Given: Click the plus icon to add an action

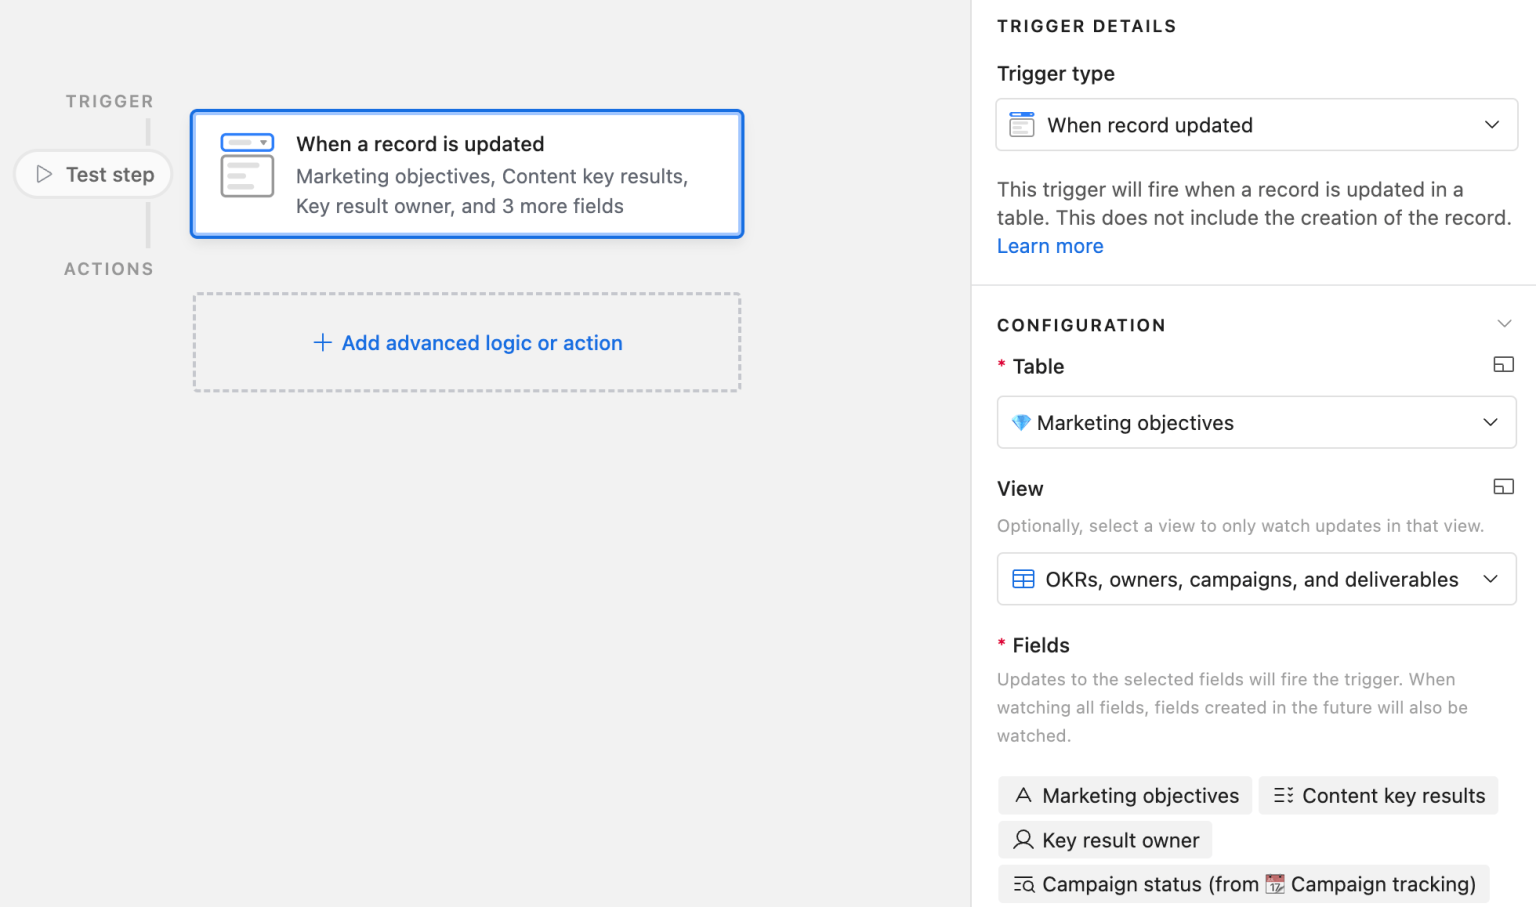Looking at the screenshot, I should (322, 343).
